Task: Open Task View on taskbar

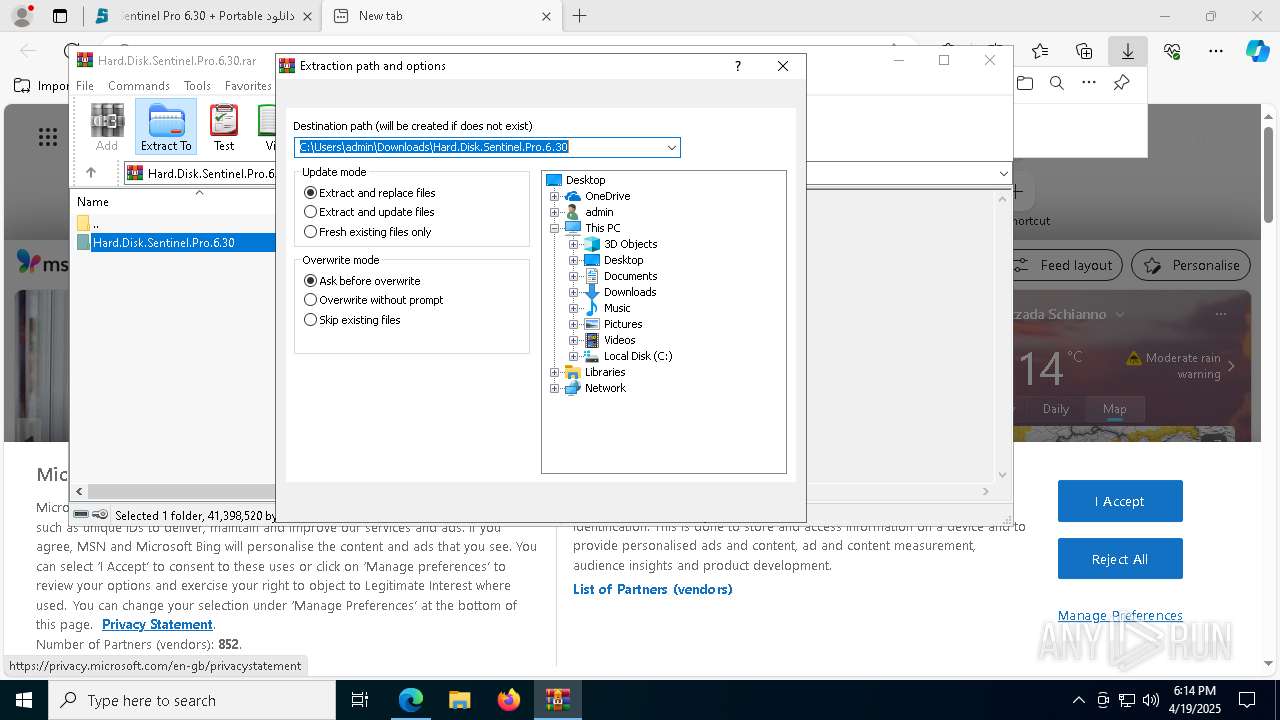Action: pyautogui.click(x=360, y=700)
